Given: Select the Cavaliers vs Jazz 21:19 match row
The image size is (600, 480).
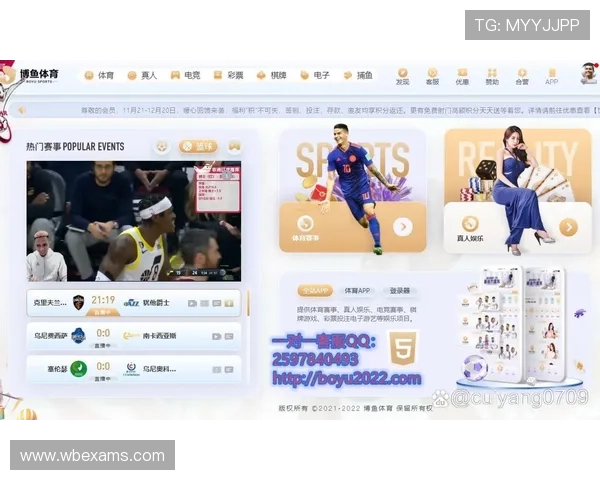Looking at the screenshot, I should [x=133, y=302].
